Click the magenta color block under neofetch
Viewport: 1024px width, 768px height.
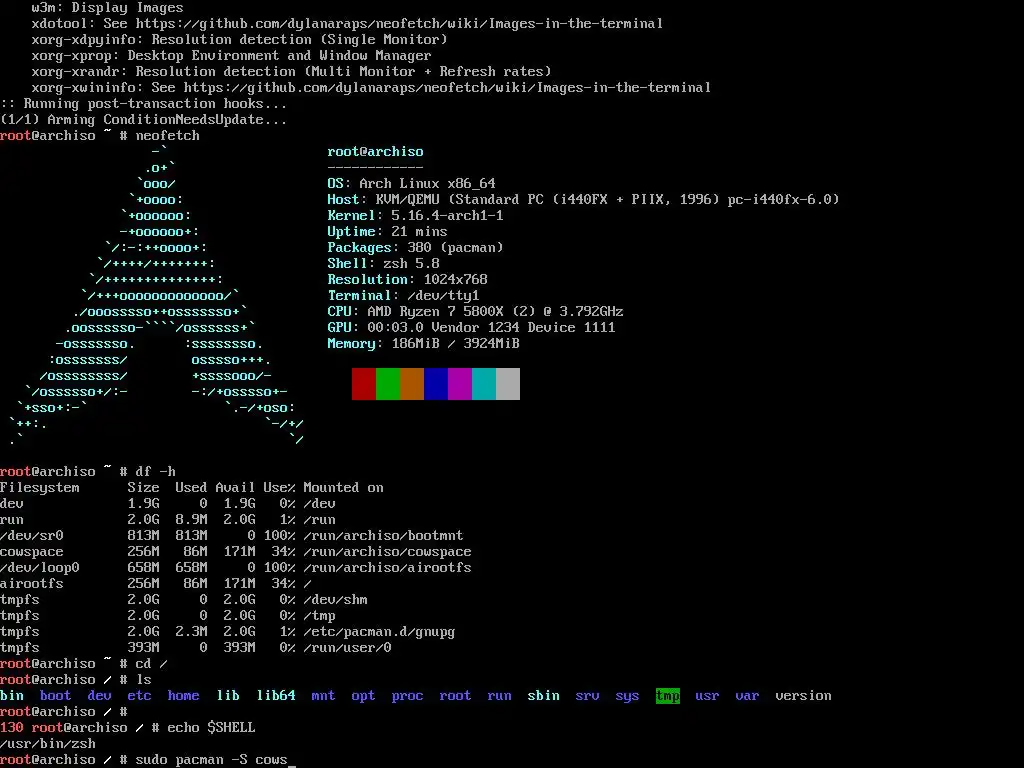460,383
